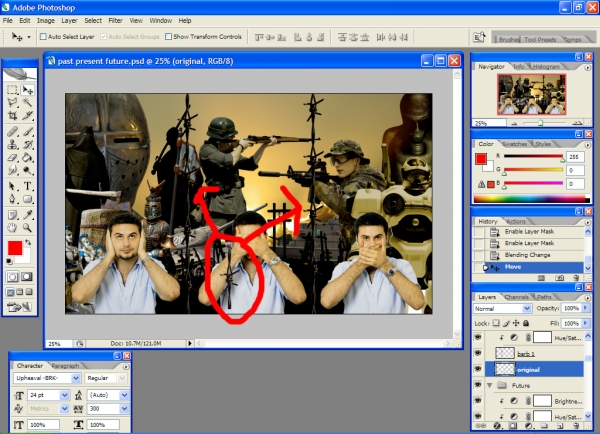This screenshot has height=434, width=600.
Task: Select the Paint Bucket tool
Action: click(x=27, y=157)
